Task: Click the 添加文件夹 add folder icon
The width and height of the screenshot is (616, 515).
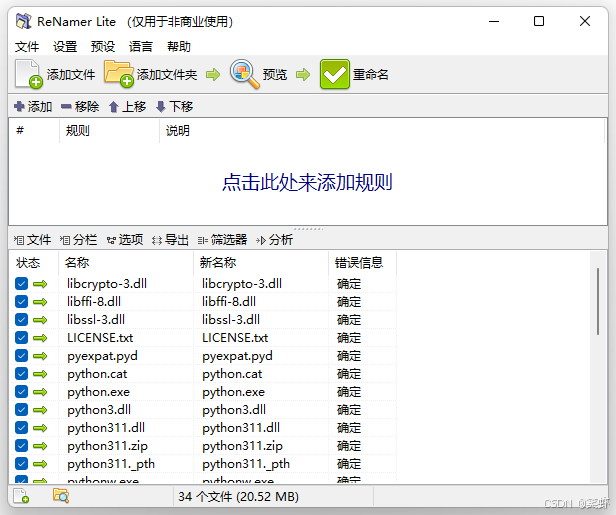Action: (x=119, y=73)
